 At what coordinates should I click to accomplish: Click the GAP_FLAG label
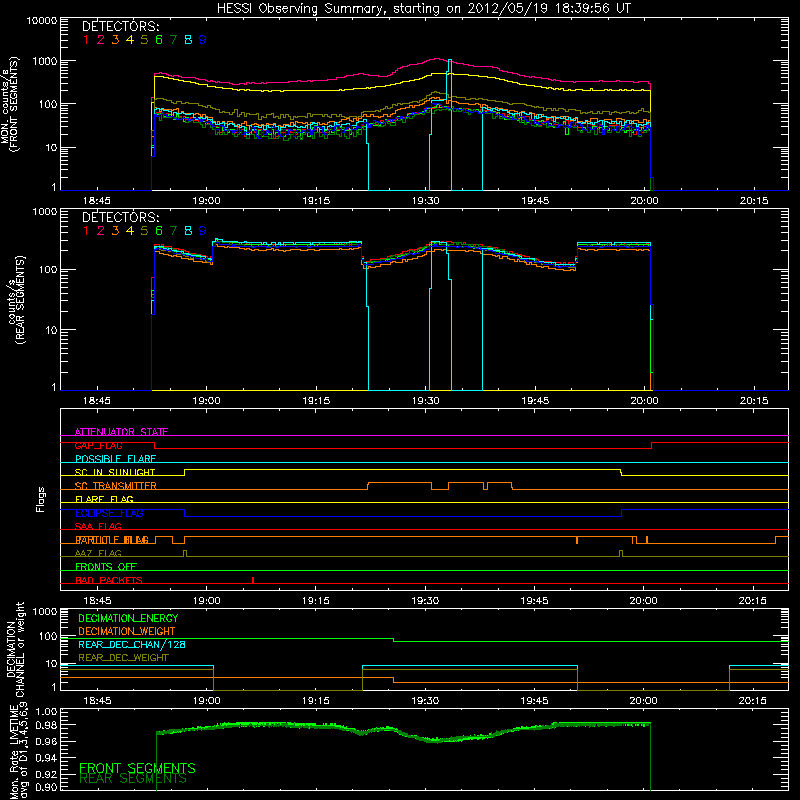click(x=98, y=445)
